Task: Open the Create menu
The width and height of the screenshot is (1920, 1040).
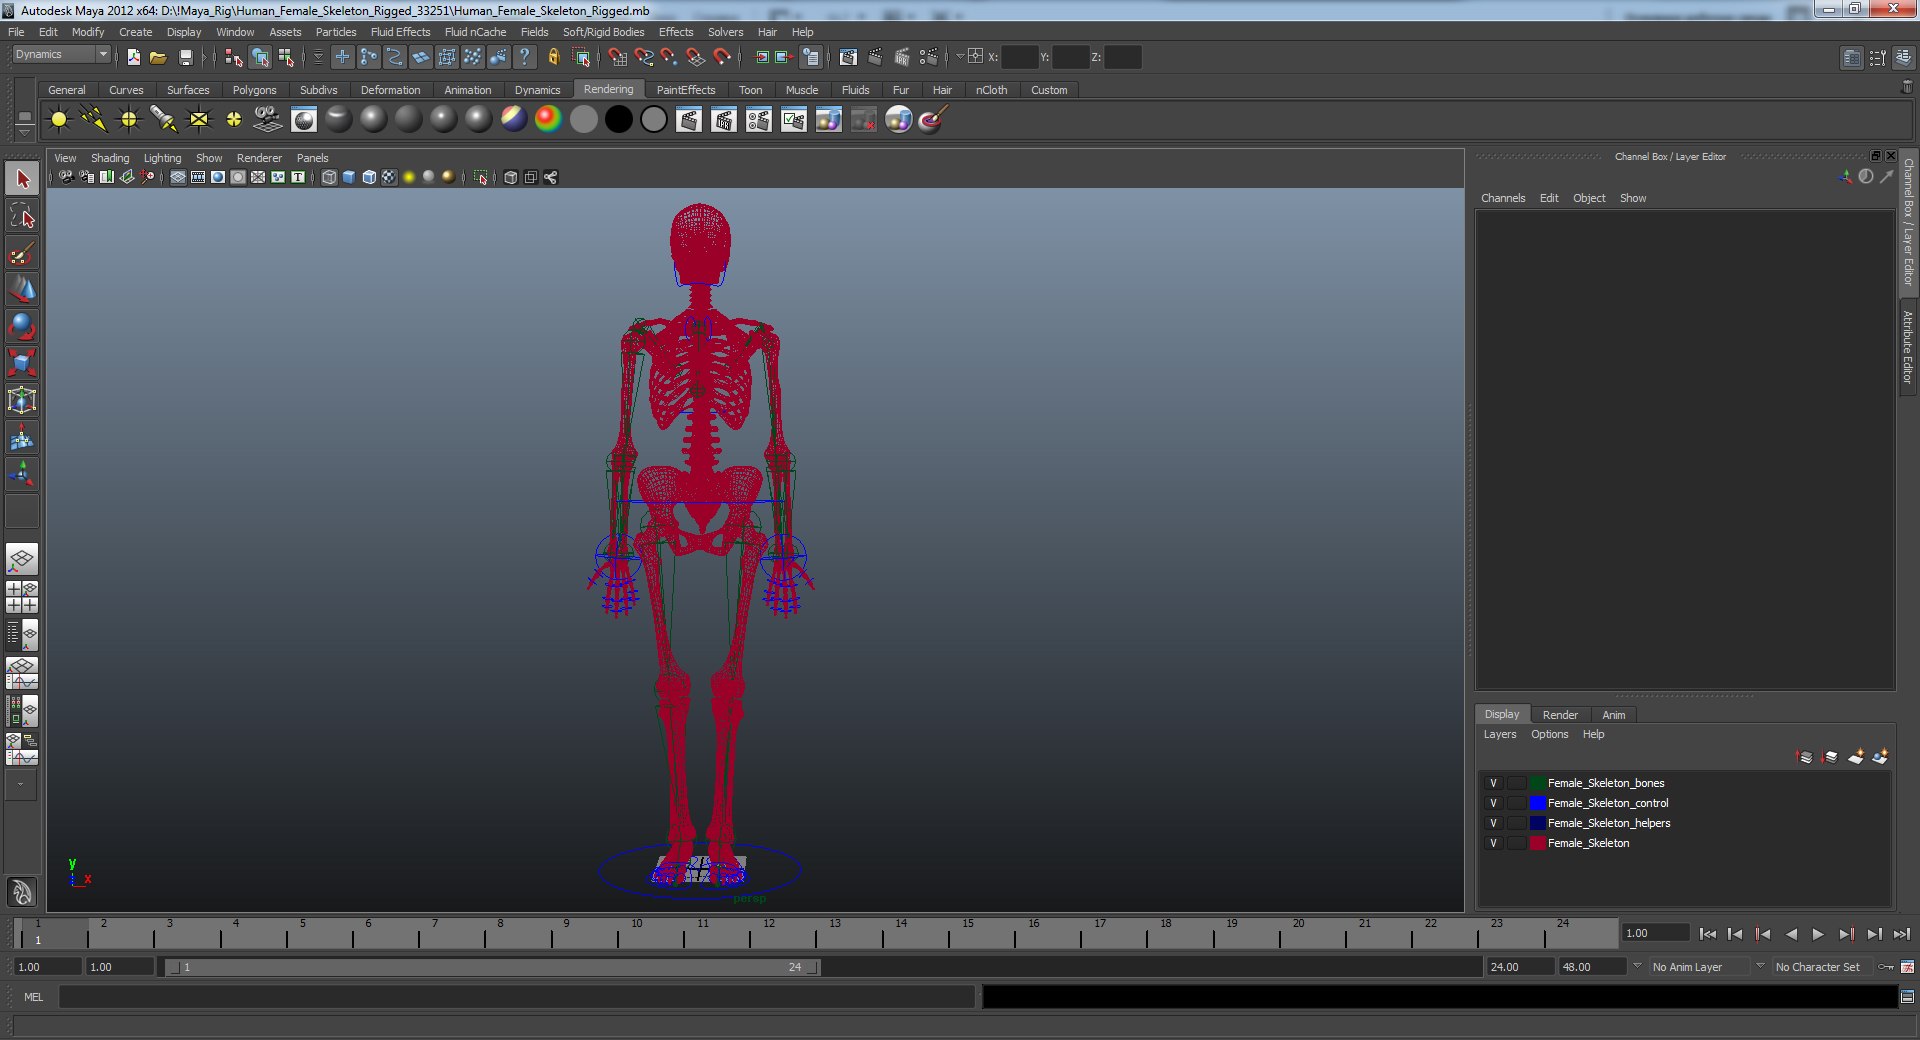Action: pos(135,32)
